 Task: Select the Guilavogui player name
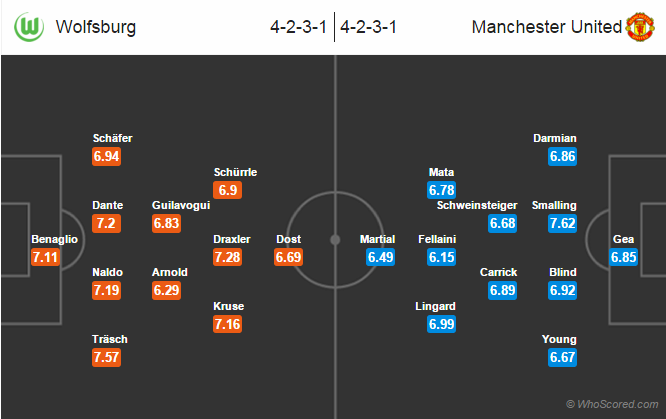tap(180, 205)
